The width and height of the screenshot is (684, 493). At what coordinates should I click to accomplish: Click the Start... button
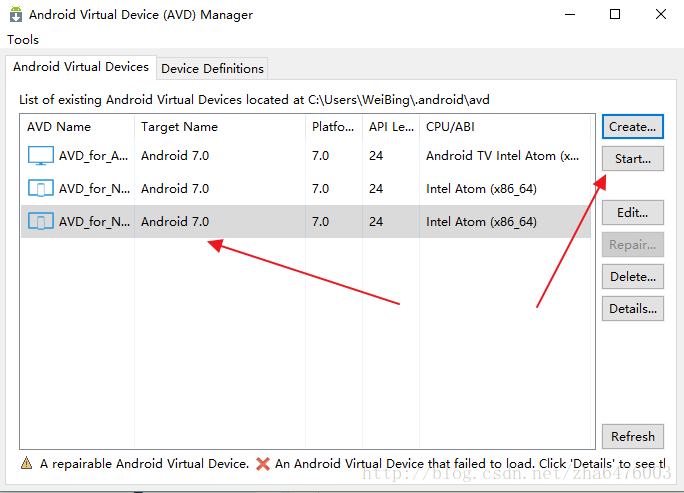click(633, 159)
